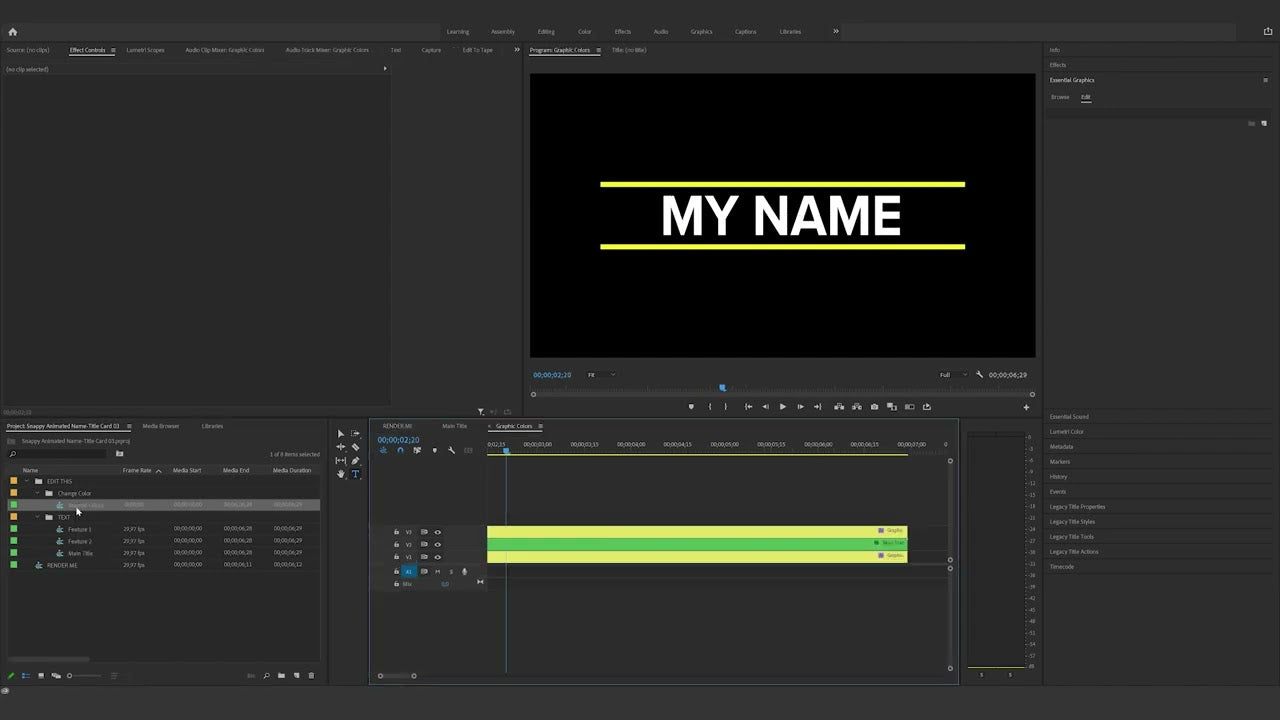Select the Razor tool

(355, 446)
